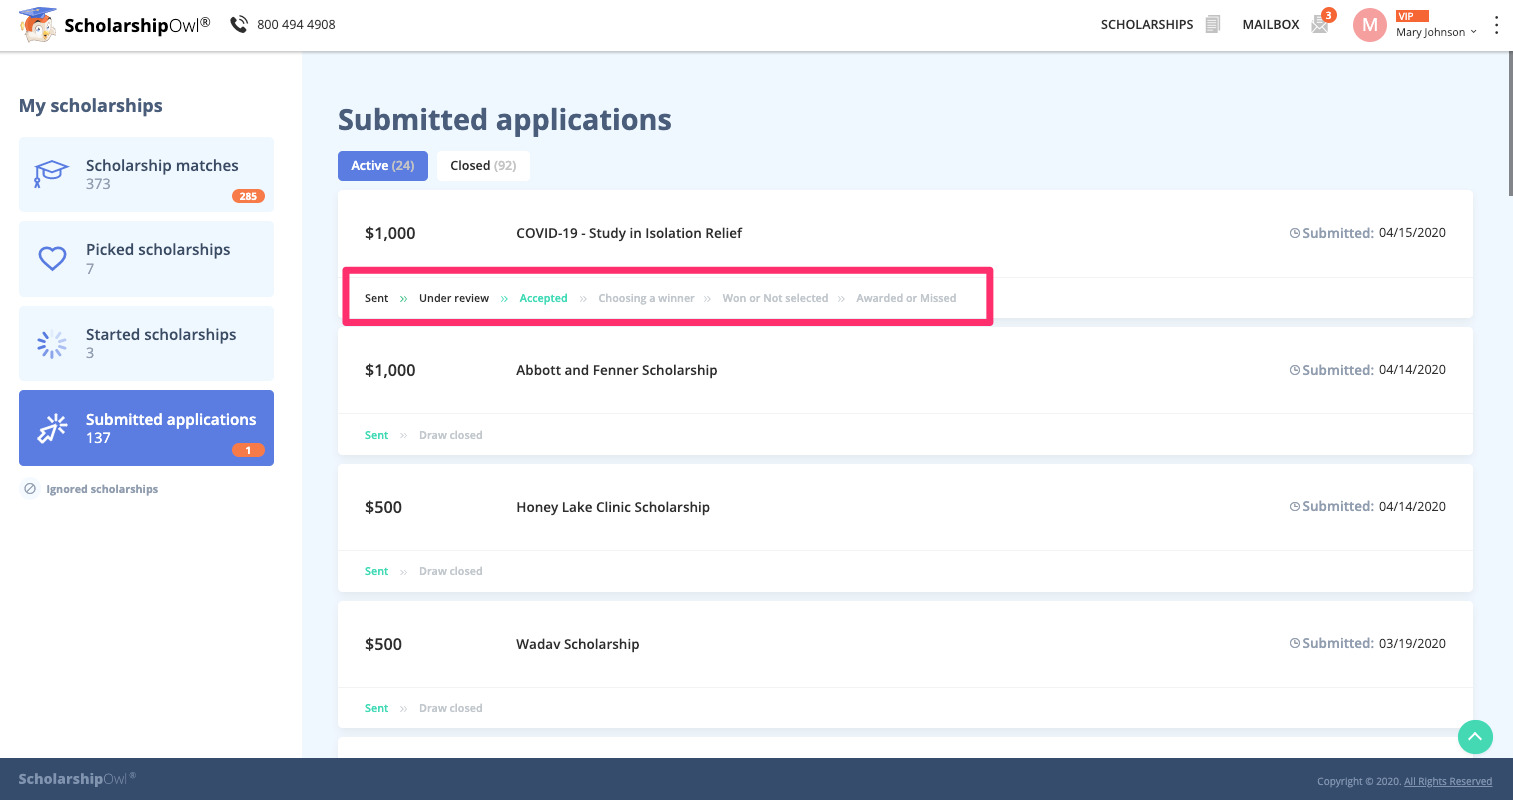Open Honey Lake Clinic Scholarship

point(613,507)
